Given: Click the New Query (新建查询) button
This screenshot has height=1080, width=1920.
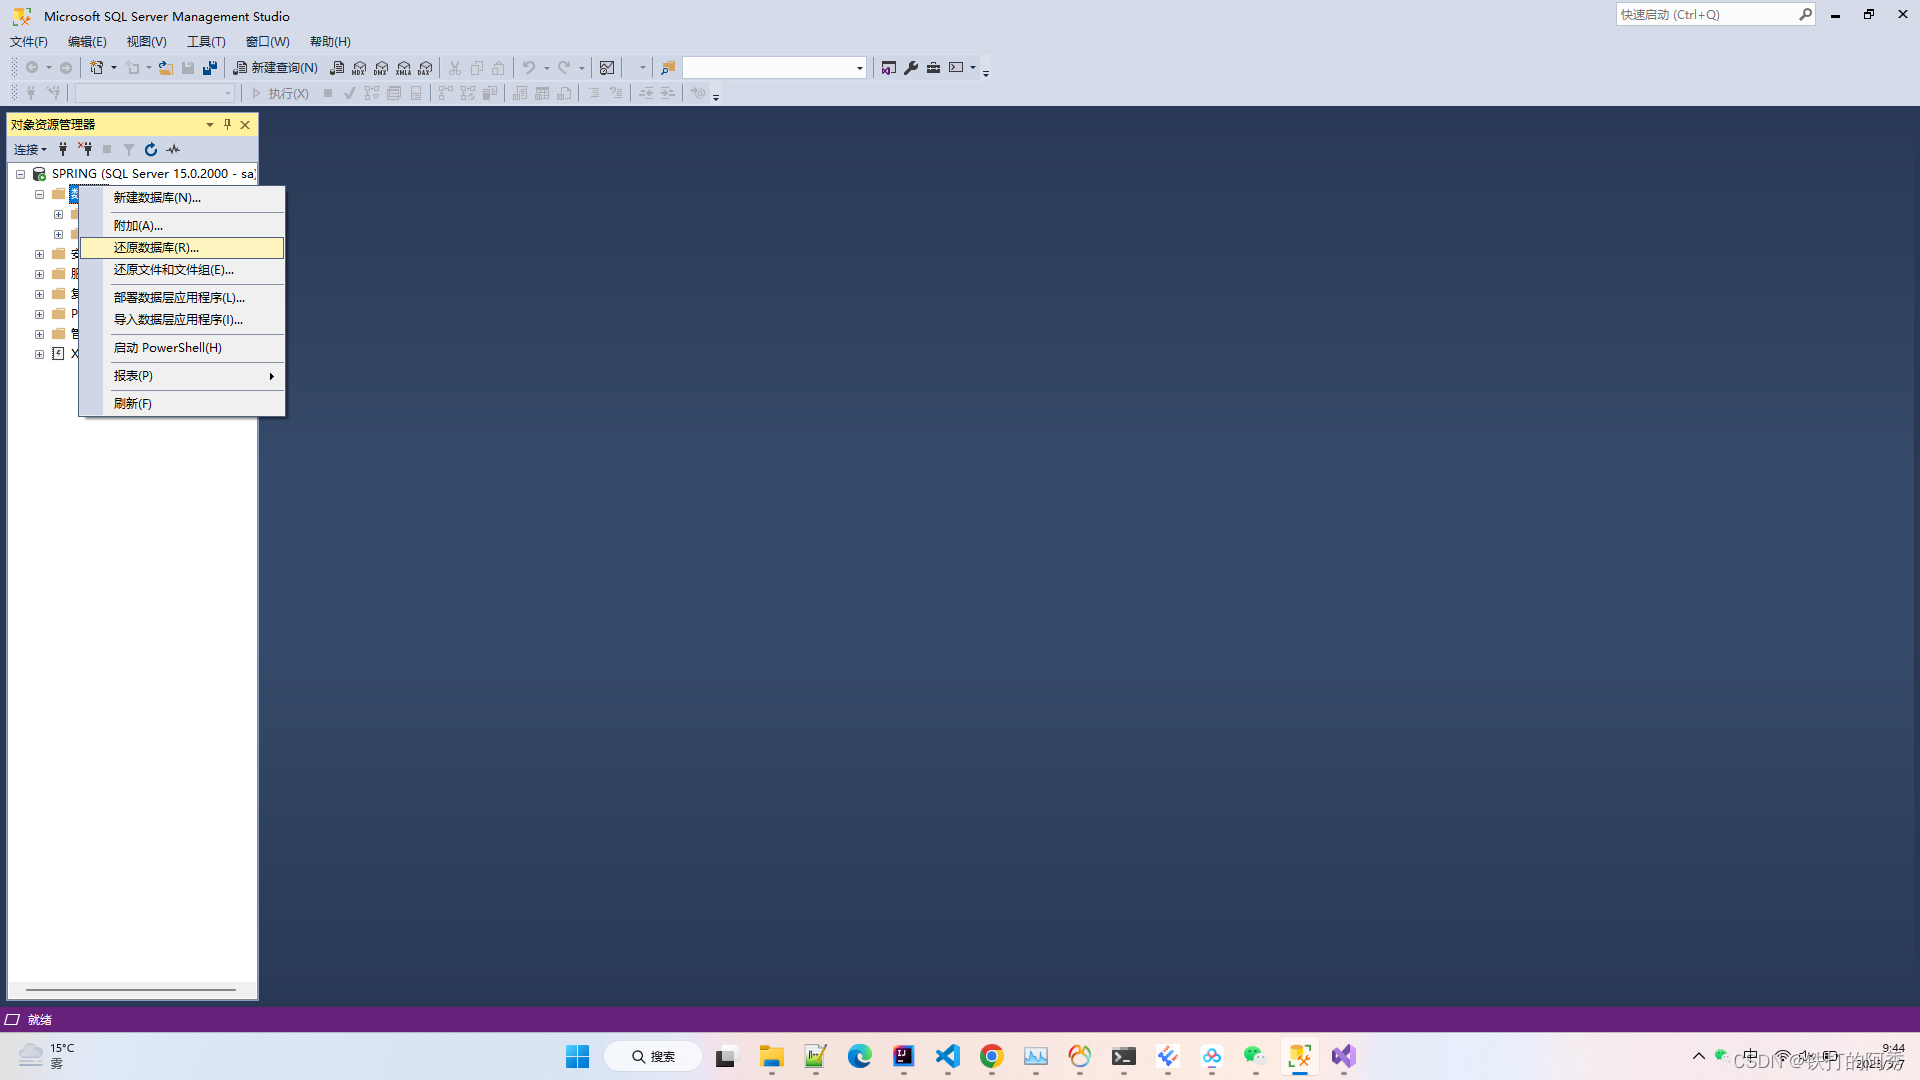Looking at the screenshot, I should (276, 68).
